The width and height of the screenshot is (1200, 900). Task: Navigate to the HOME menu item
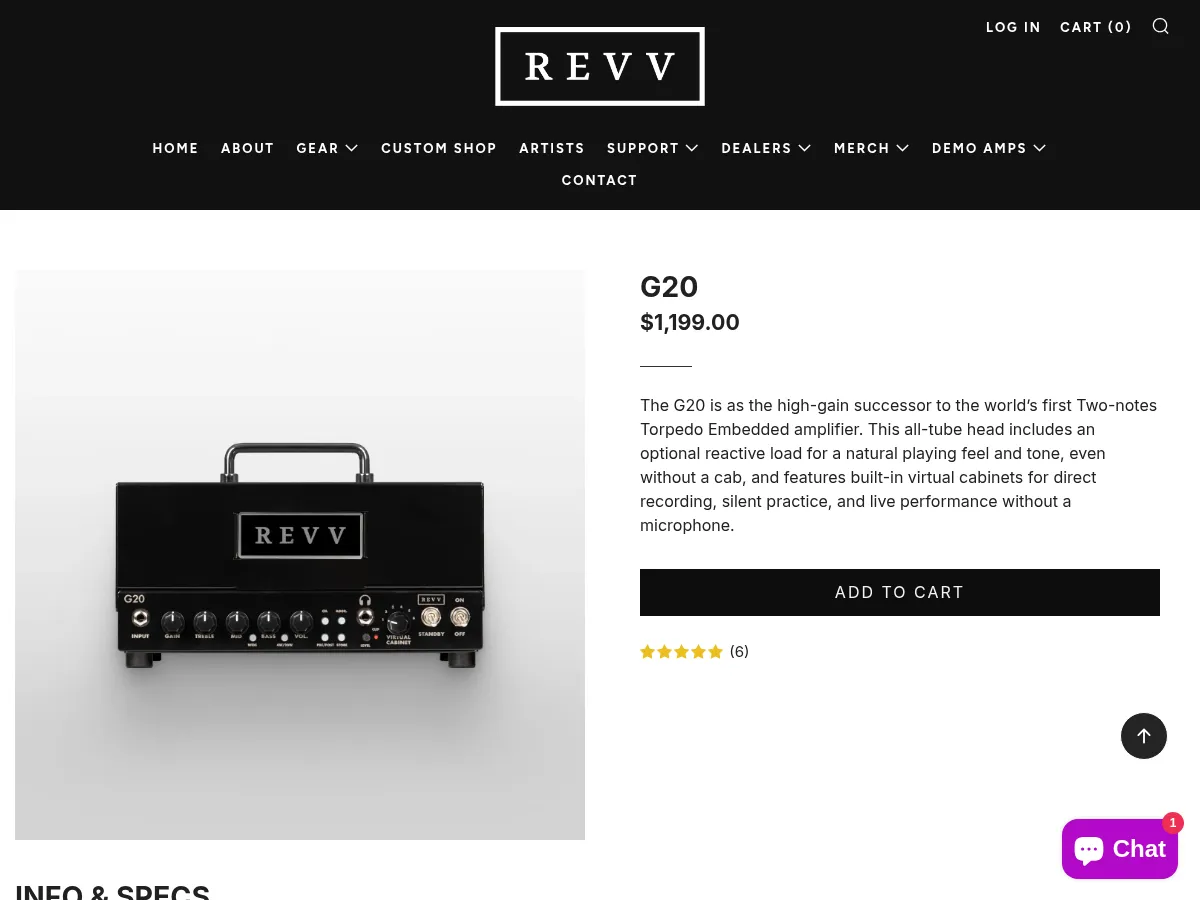(175, 148)
